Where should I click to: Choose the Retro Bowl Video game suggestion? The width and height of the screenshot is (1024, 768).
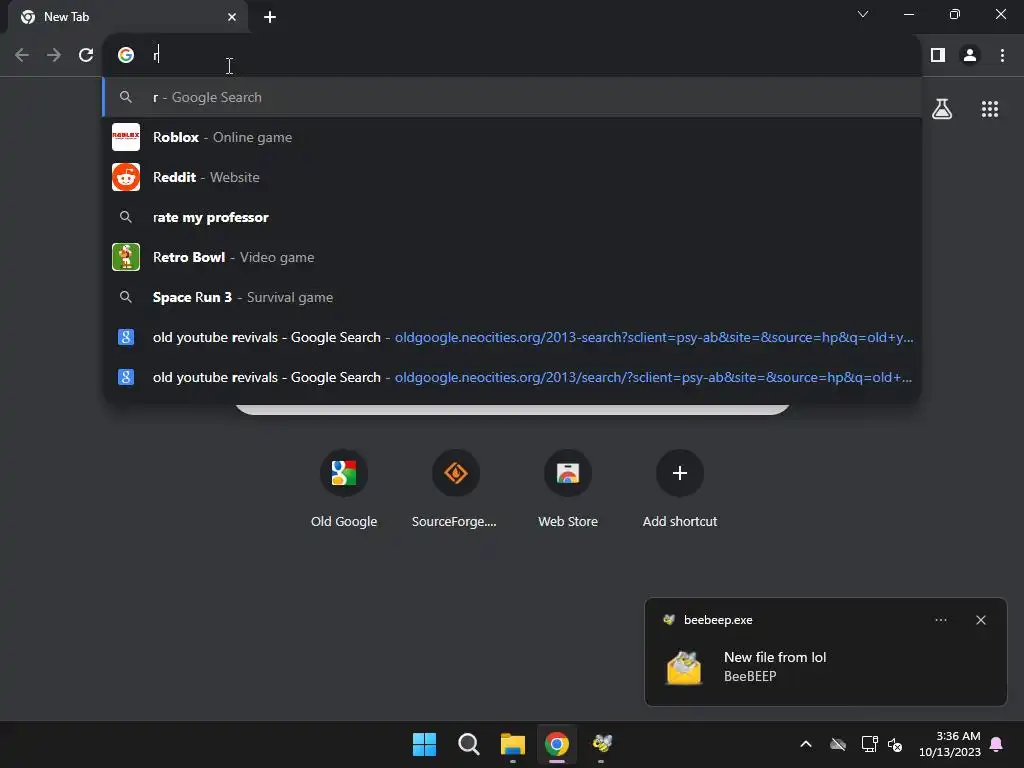512,257
